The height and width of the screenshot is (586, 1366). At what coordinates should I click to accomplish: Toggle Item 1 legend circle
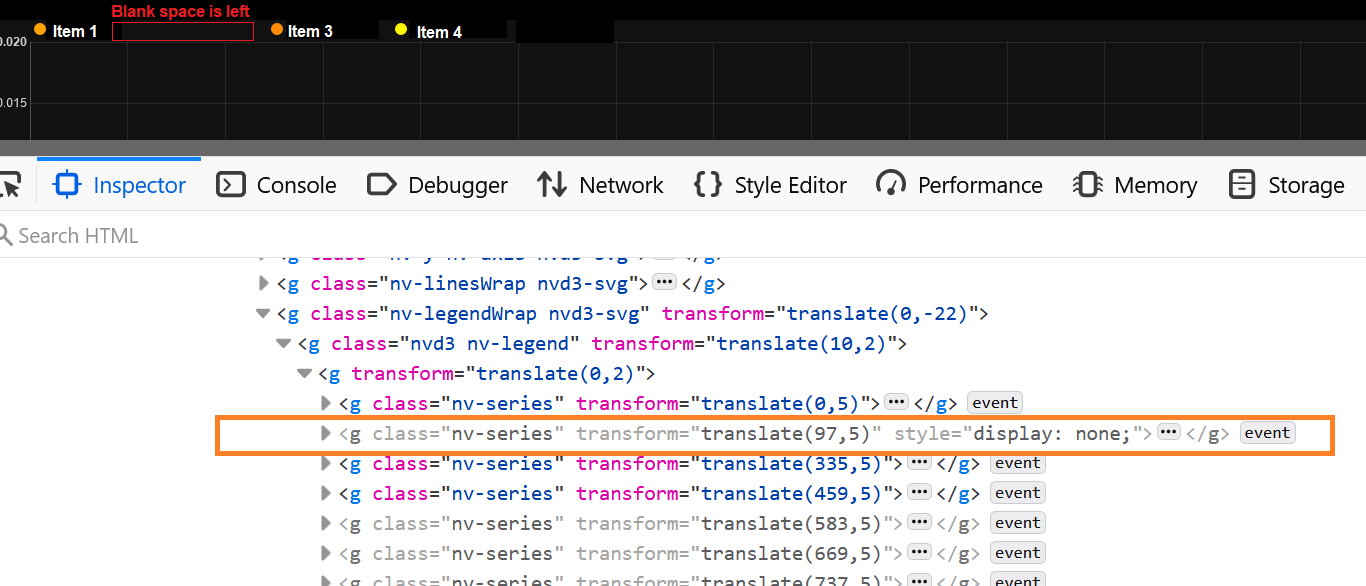coord(40,29)
